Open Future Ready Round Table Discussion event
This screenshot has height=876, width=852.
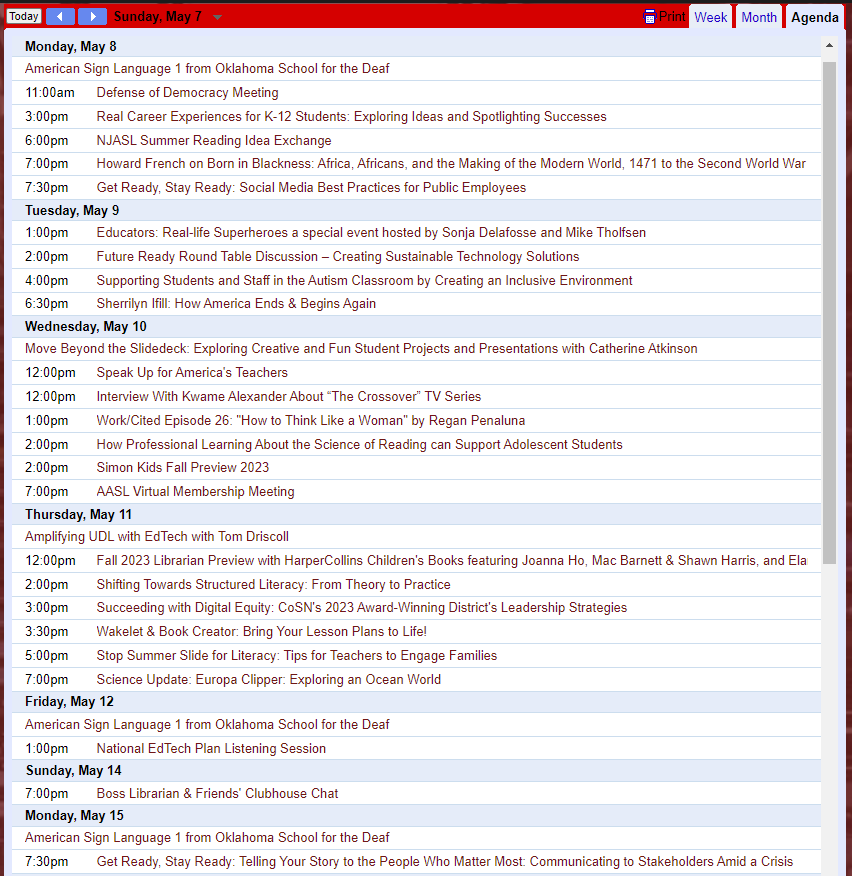[338, 257]
